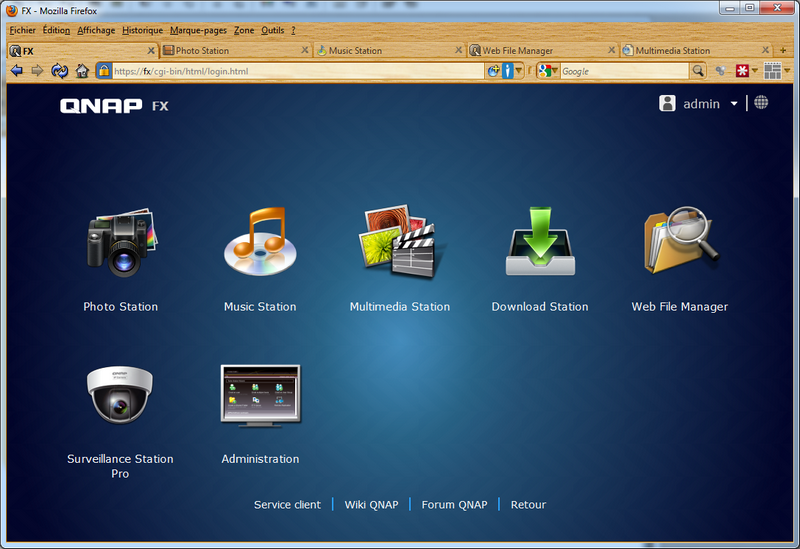800x549 pixels.
Task: Open the Affichage menu
Action: tap(96, 30)
